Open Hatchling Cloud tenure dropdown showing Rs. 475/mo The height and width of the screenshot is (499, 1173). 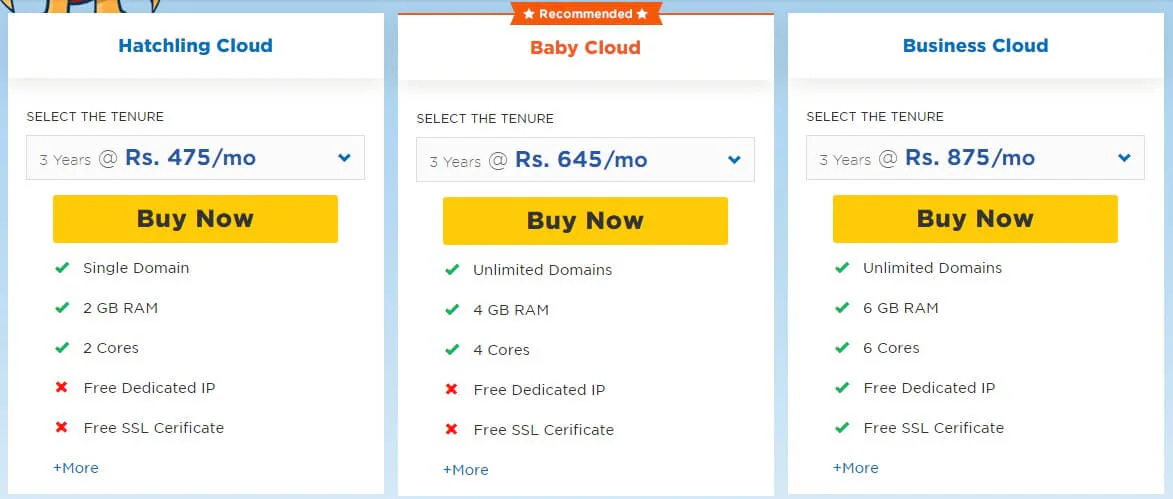click(x=195, y=158)
